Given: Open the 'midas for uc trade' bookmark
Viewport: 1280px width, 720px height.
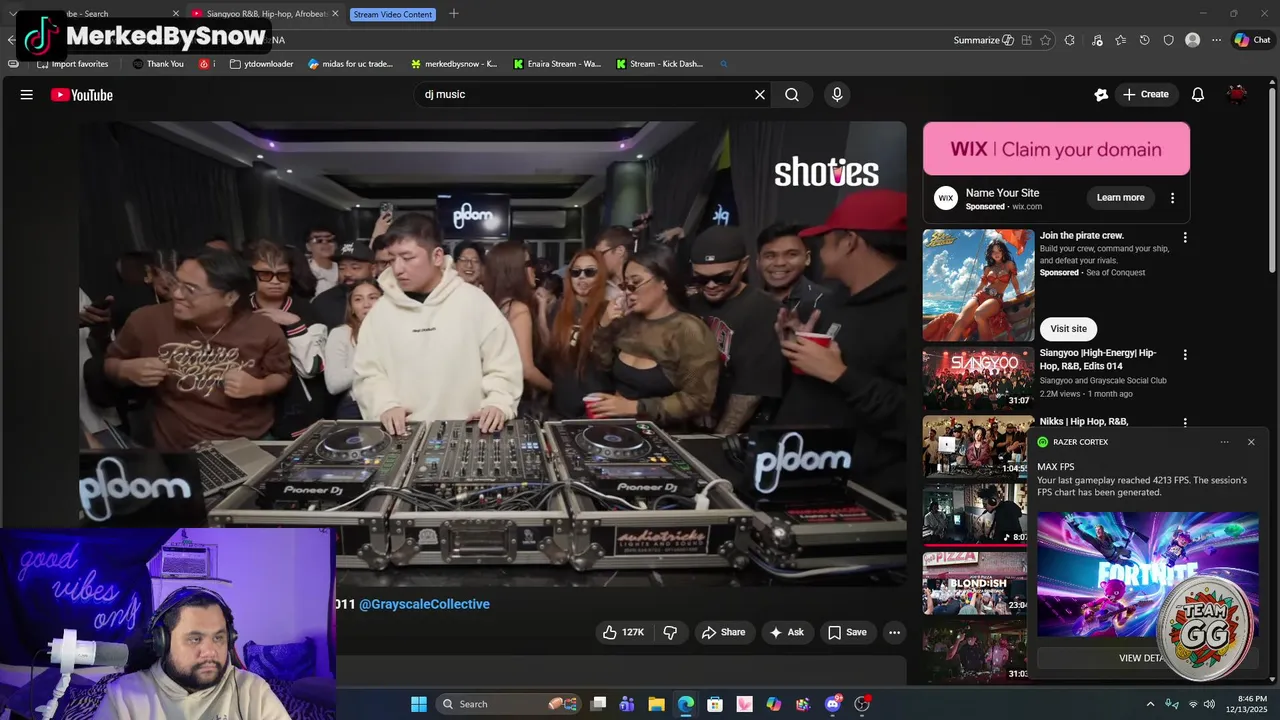Looking at the screenshot, I should pyautogui.click(x=350, y=64).
